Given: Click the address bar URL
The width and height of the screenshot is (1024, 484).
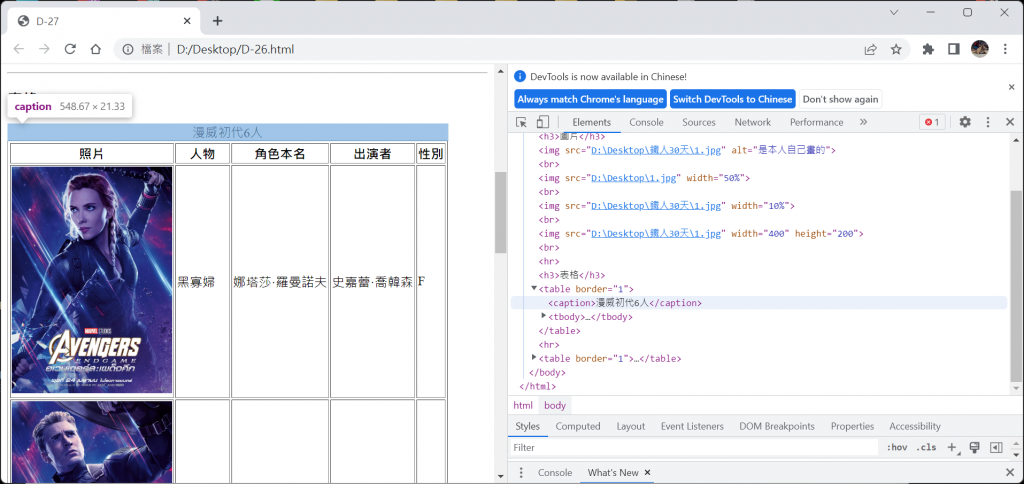Looking at the screenshot, I should (x=235, y=49).
